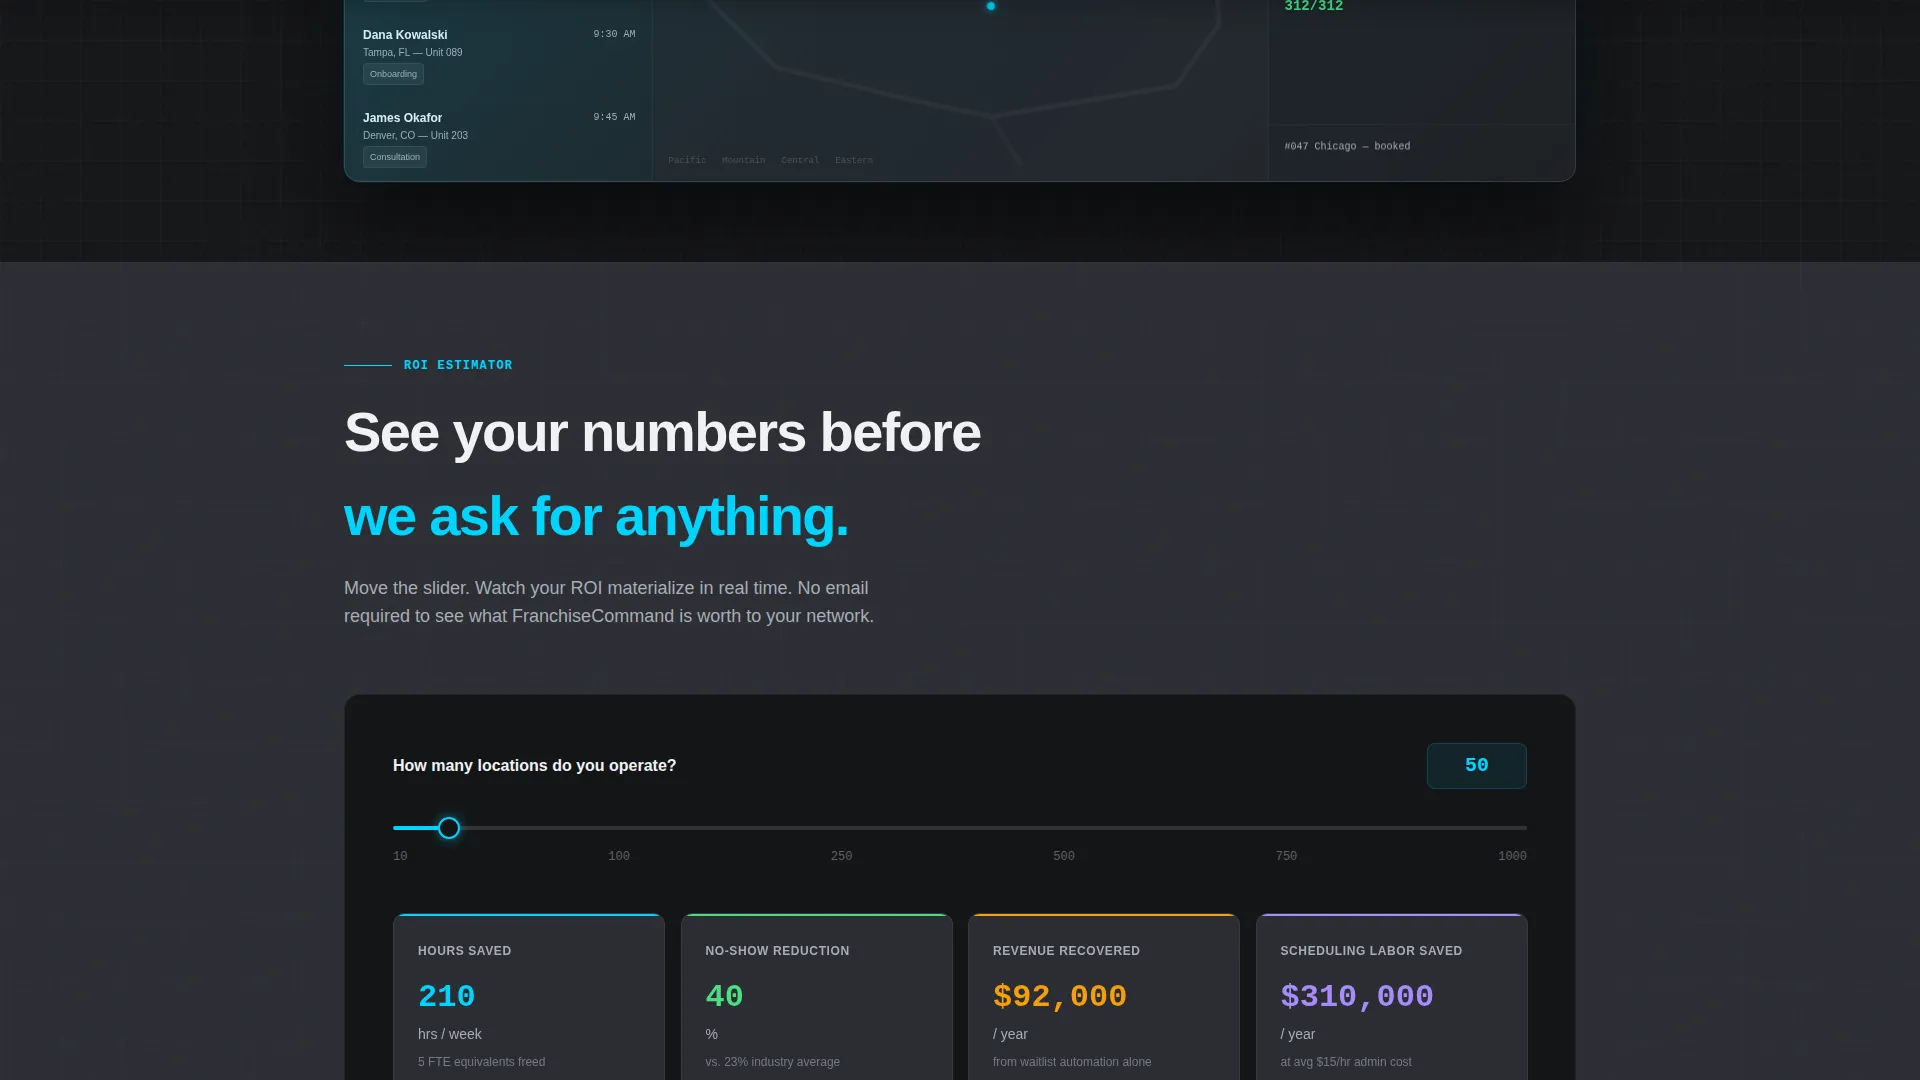Click the locations slider handle
This screenshot has height=1080, width=1920.
[449, 828]
